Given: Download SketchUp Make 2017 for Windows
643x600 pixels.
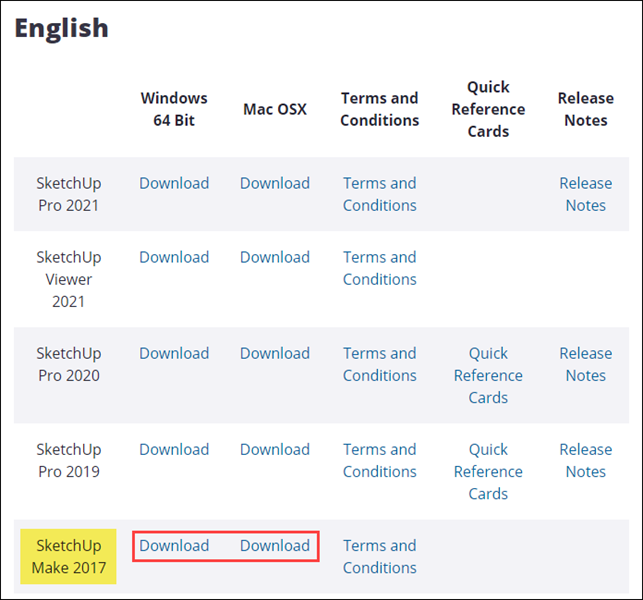Looking at the screenshot, I should tap(174, 545).
